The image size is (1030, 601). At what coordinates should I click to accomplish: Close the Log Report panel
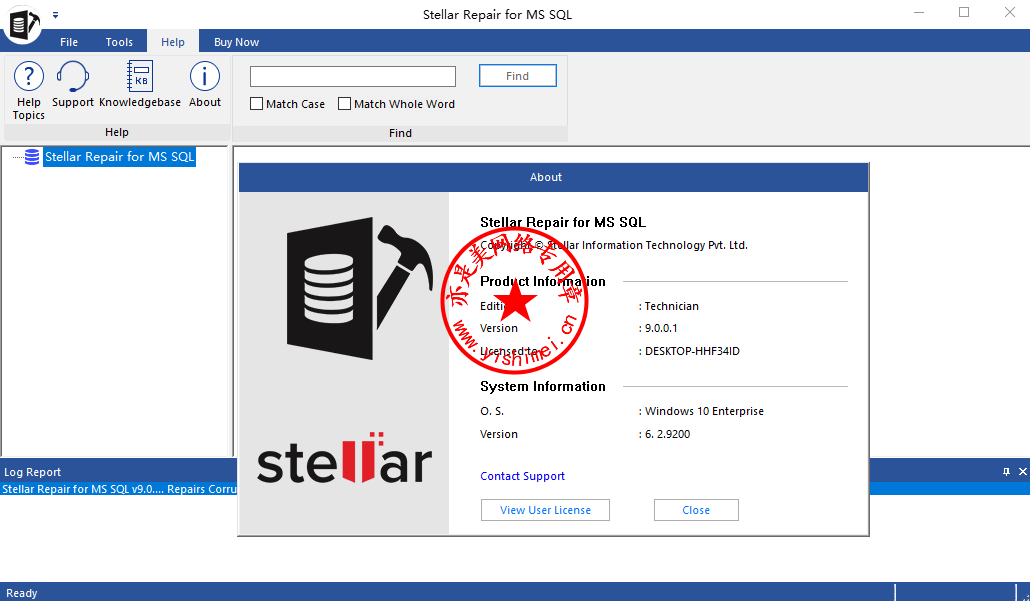[1022, 472]
